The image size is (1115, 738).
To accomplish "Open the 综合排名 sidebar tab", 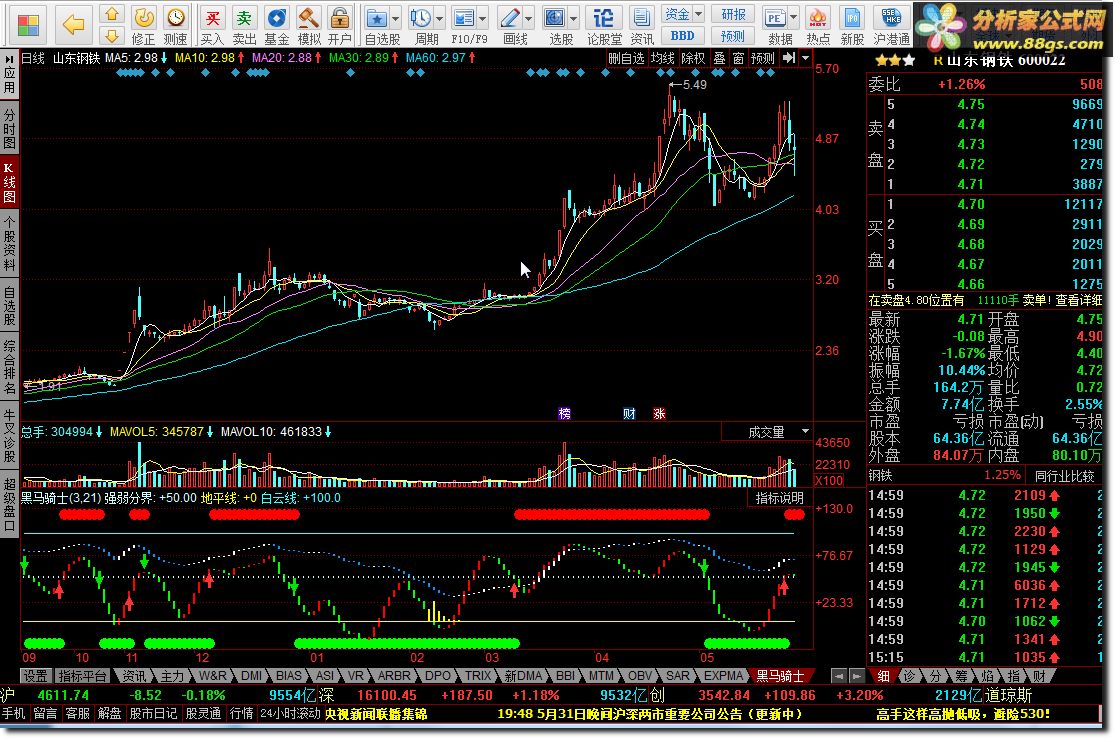I will point(9,367).
